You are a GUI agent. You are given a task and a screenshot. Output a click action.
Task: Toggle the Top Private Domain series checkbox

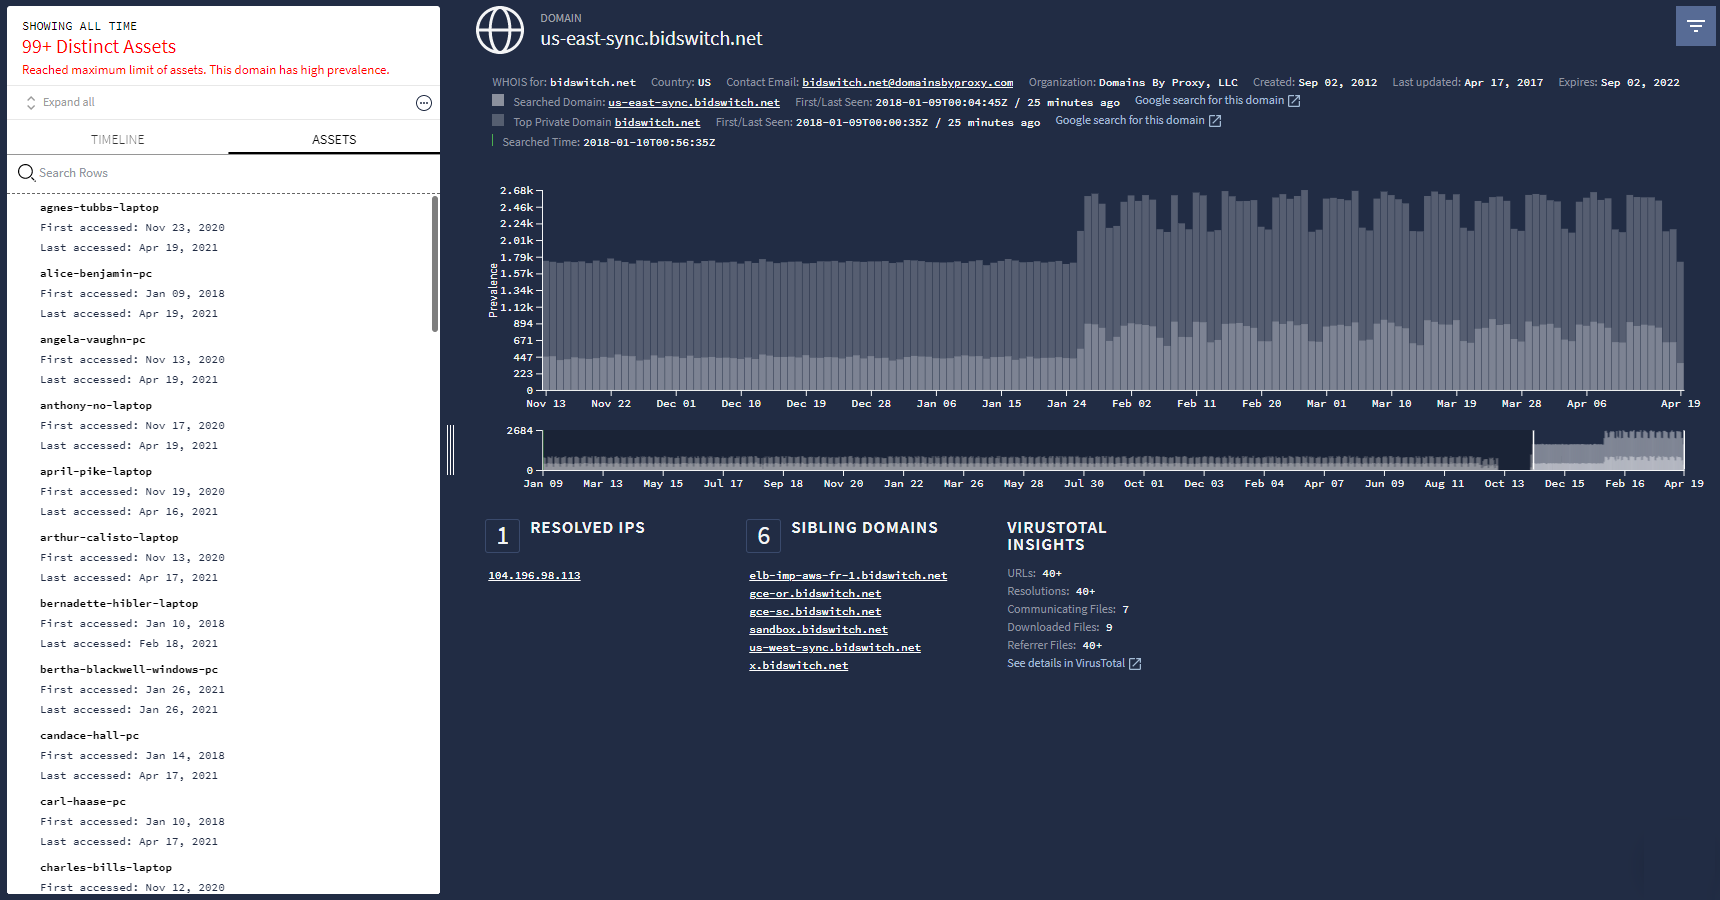tap(497, 120)
